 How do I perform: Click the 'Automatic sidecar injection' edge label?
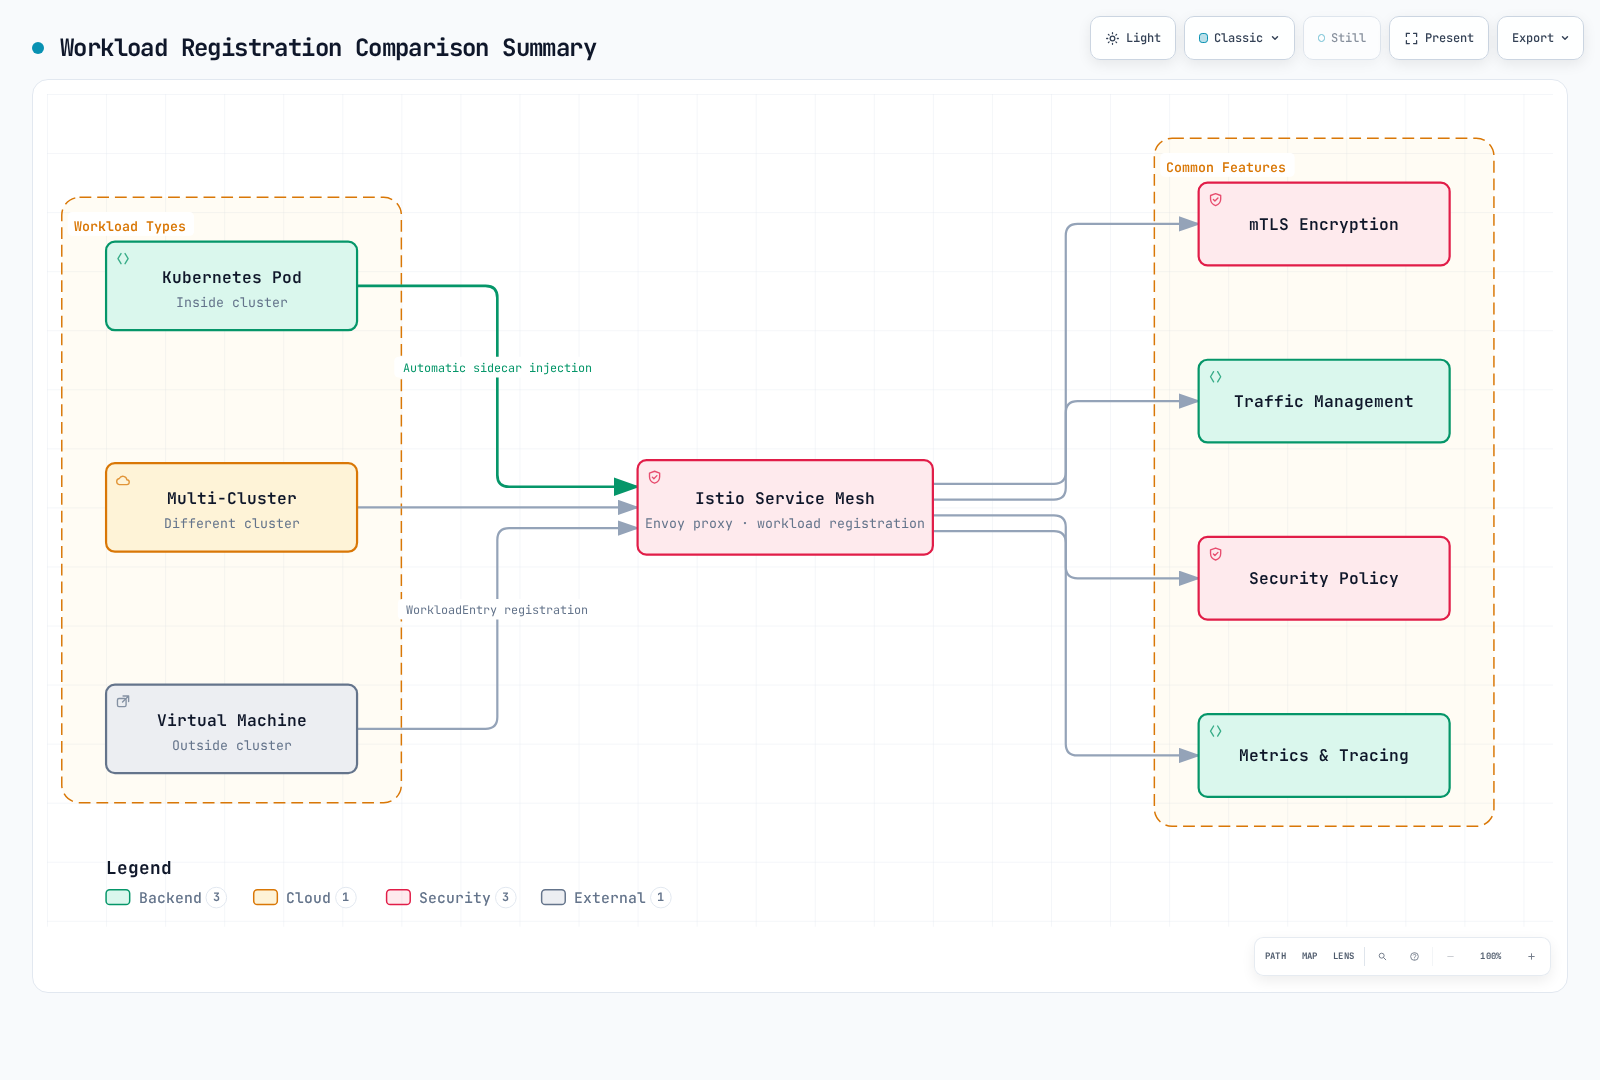[497, 368]
